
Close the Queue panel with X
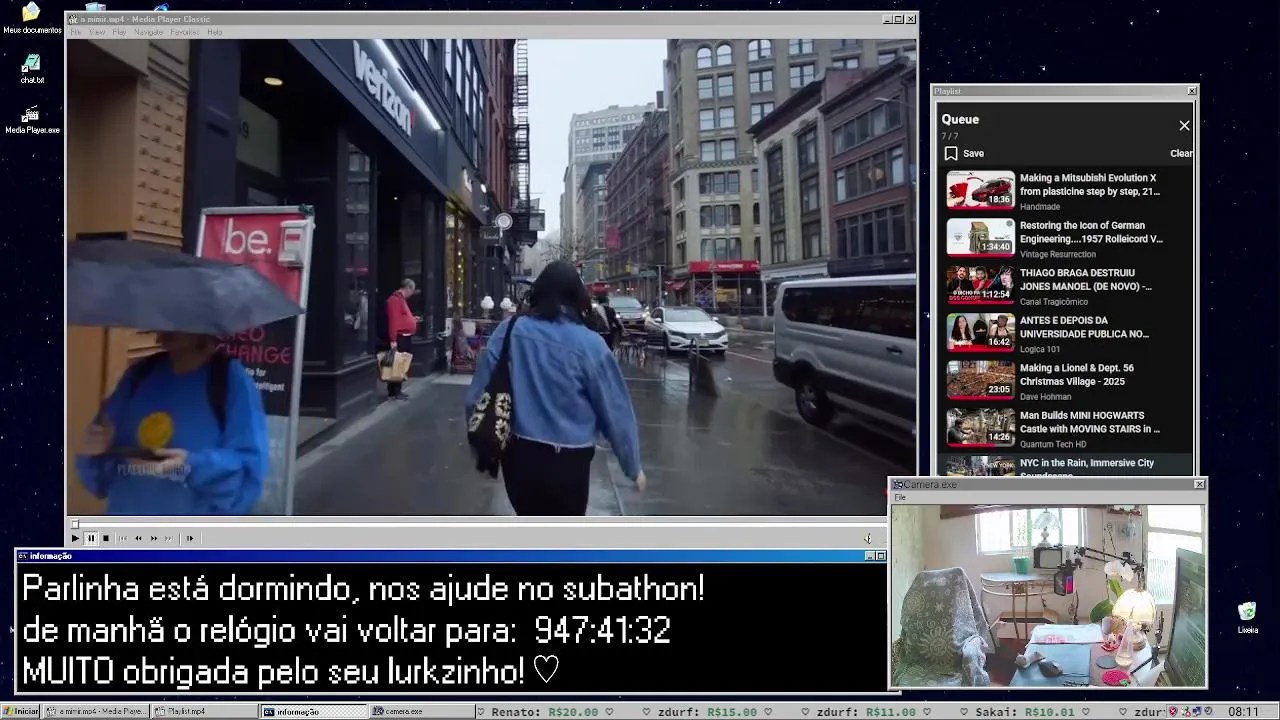point(1184,126)
